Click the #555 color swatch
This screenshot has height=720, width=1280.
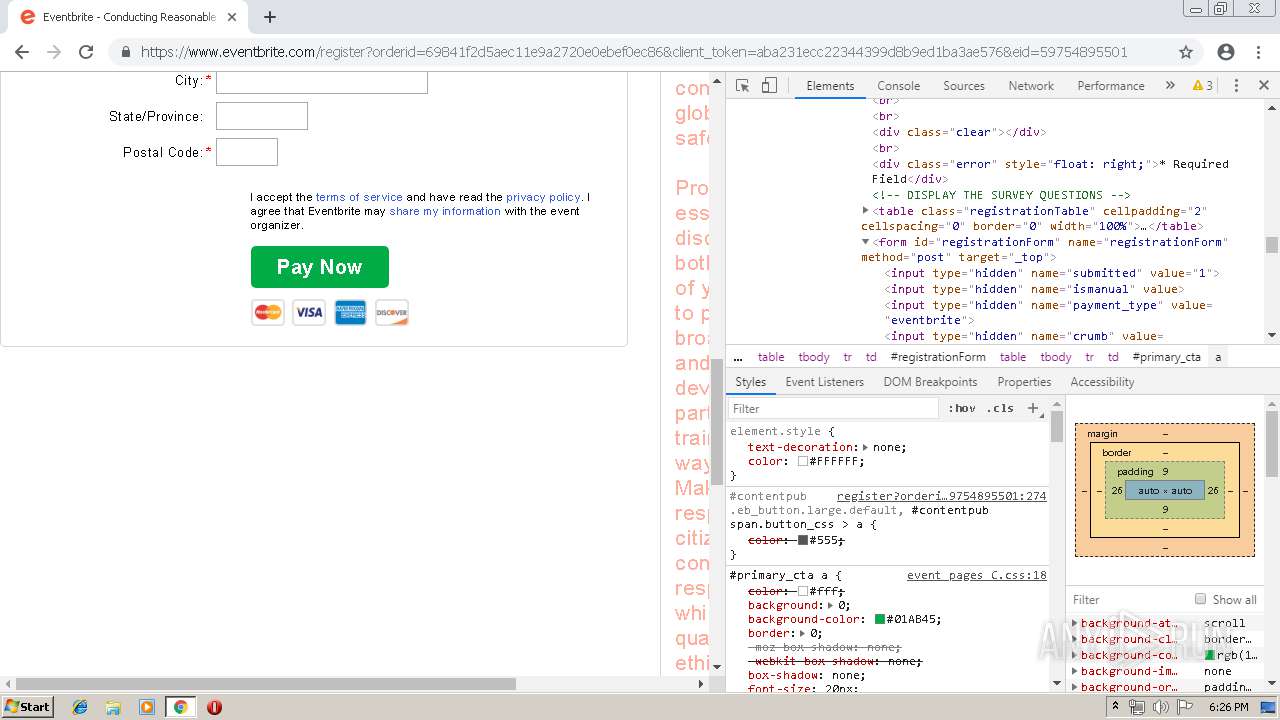point(803,540)
